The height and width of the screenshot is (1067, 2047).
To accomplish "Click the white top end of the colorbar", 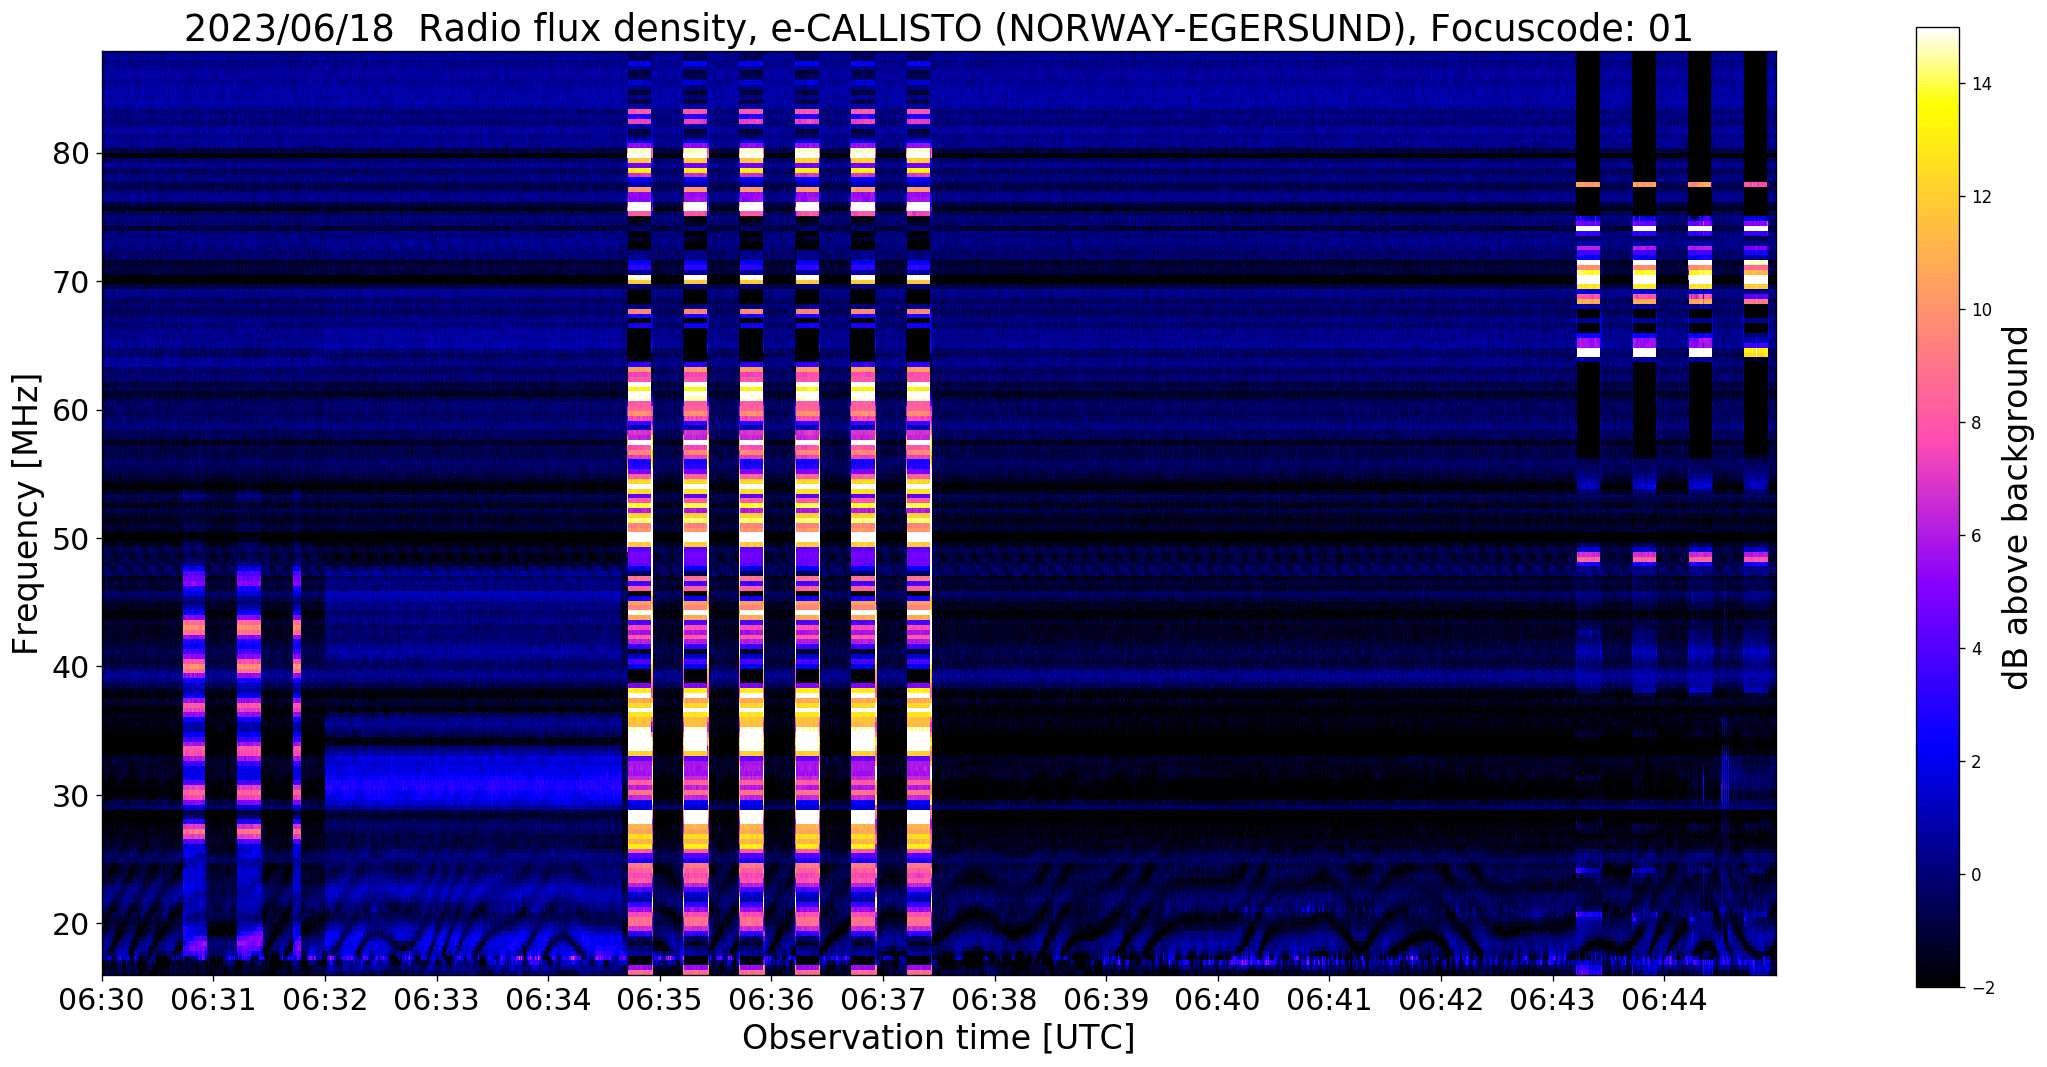I will click(1937, 36).
